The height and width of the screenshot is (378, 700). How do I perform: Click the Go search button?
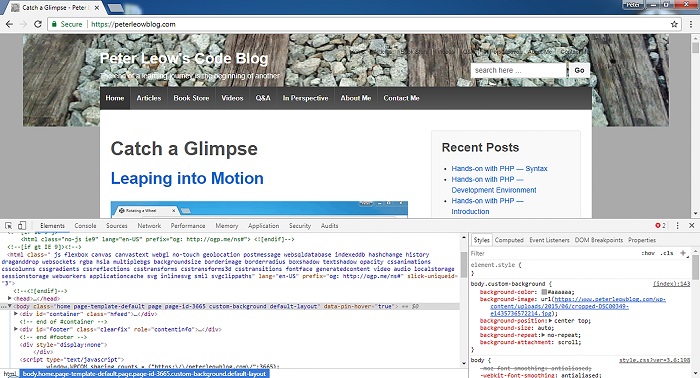pos(579,70)
